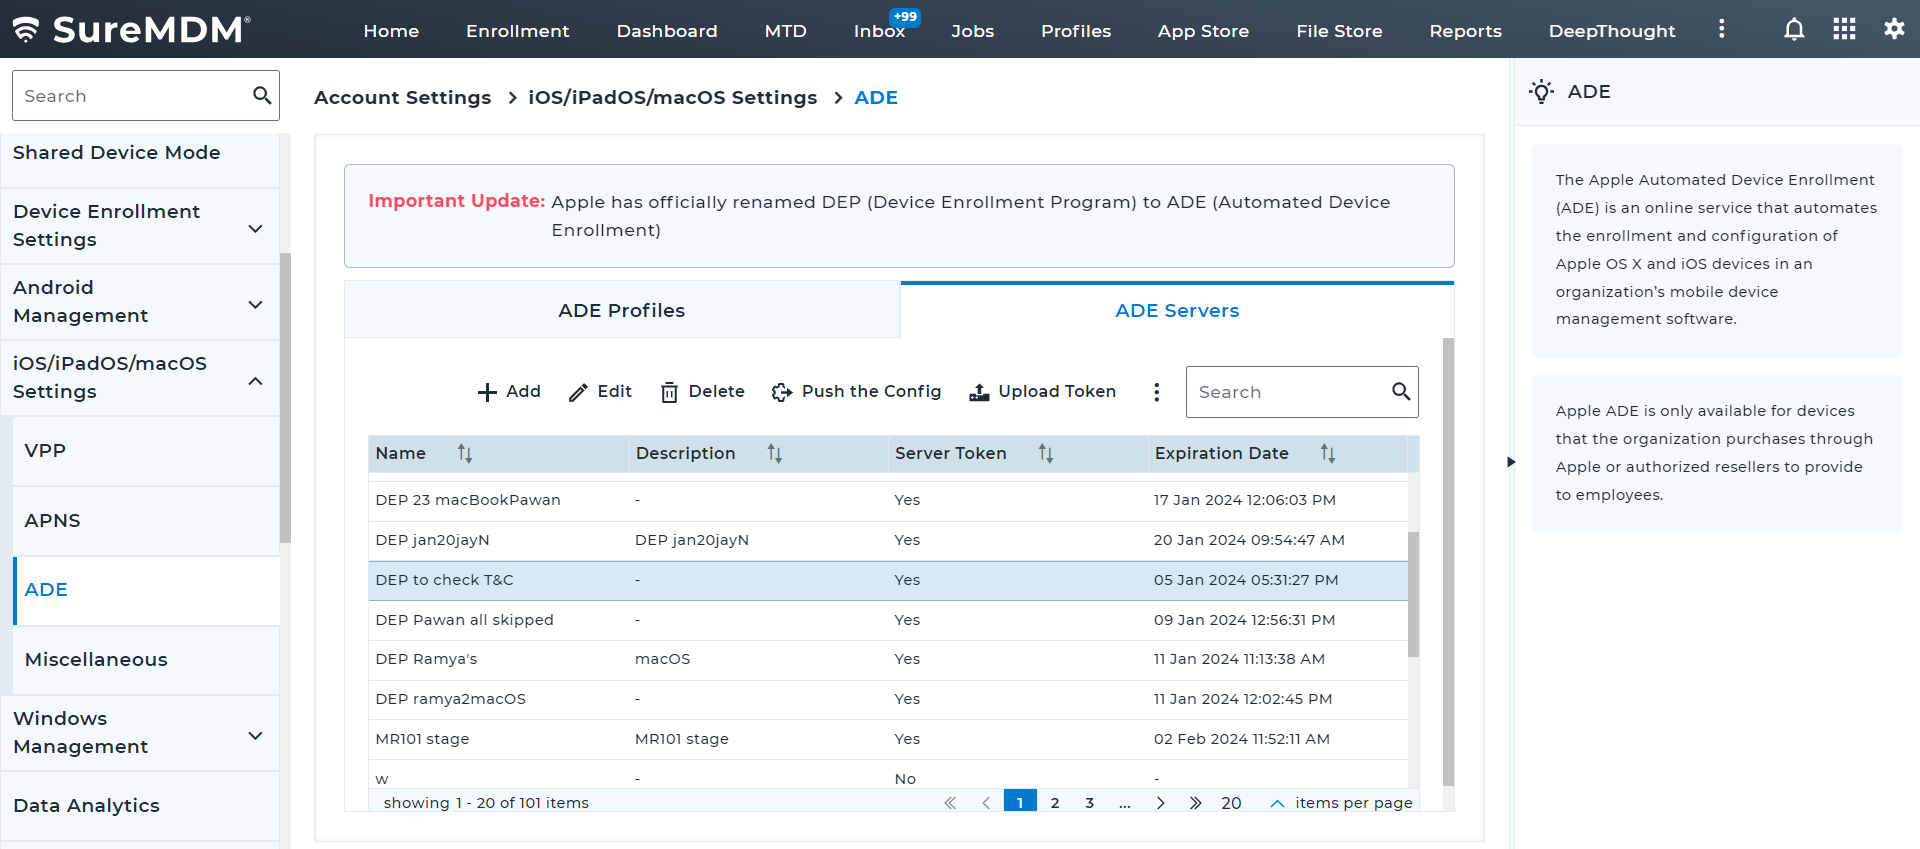Image resolution: width=1920 pixels, height=849 pixels.
Task: Expand Device Enrollment Settings section
Action: click(x=255, y=228)
